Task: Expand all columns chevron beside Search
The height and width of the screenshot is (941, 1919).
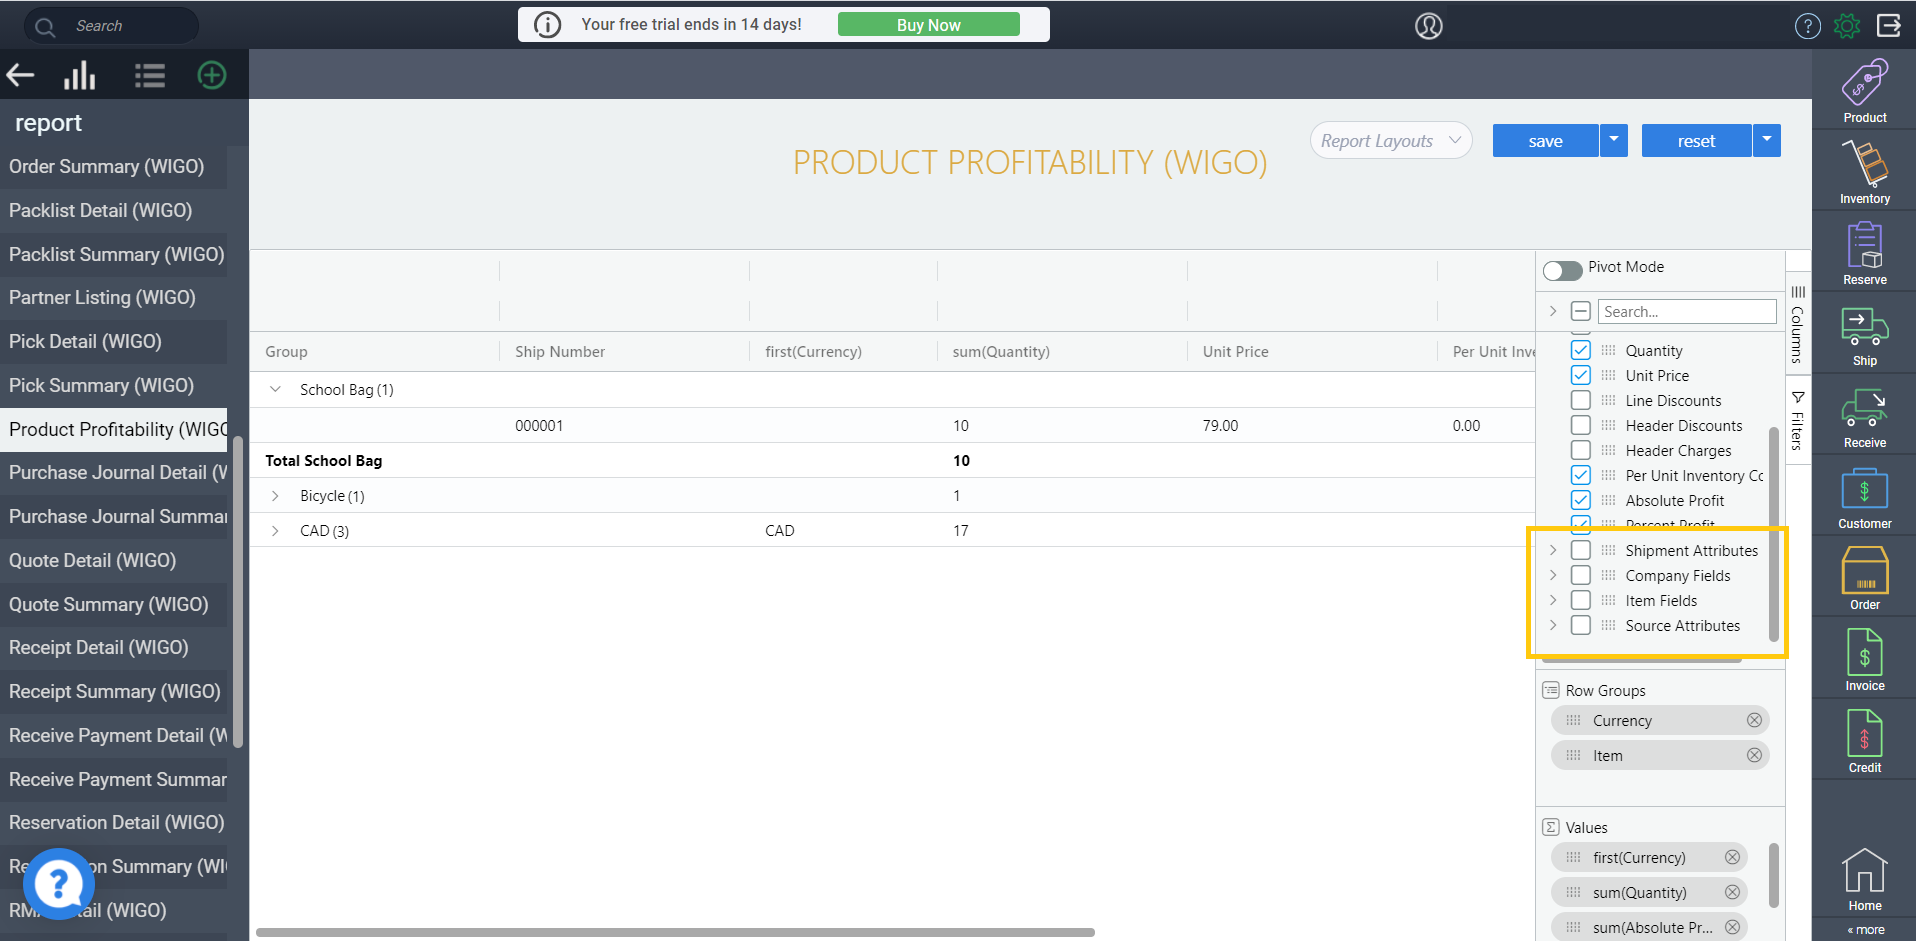Action: [x=1553, y=311]
